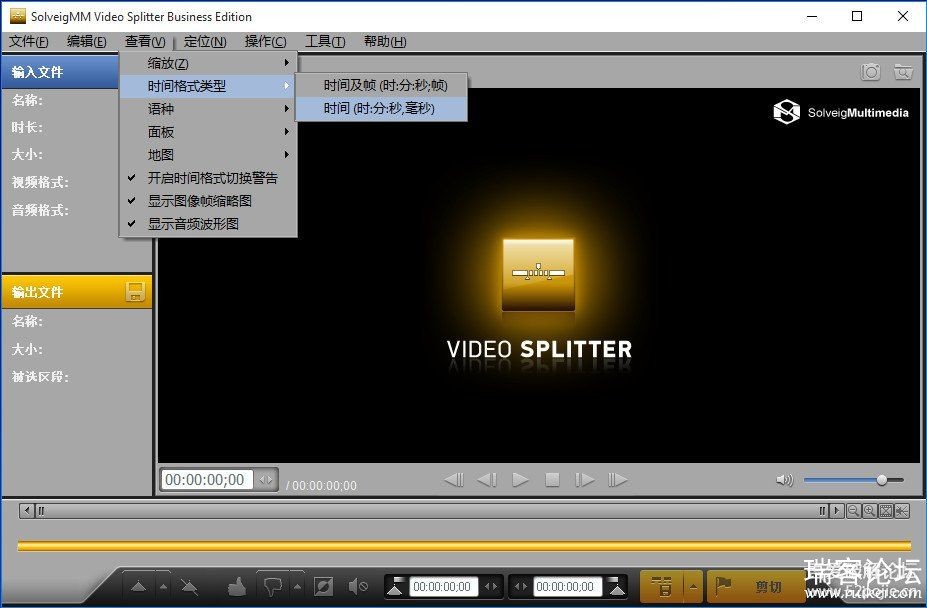The width and height of the screenshot is (927, 608).
Task: Open the thumbs down dropdown arrow
Action: 297,587
